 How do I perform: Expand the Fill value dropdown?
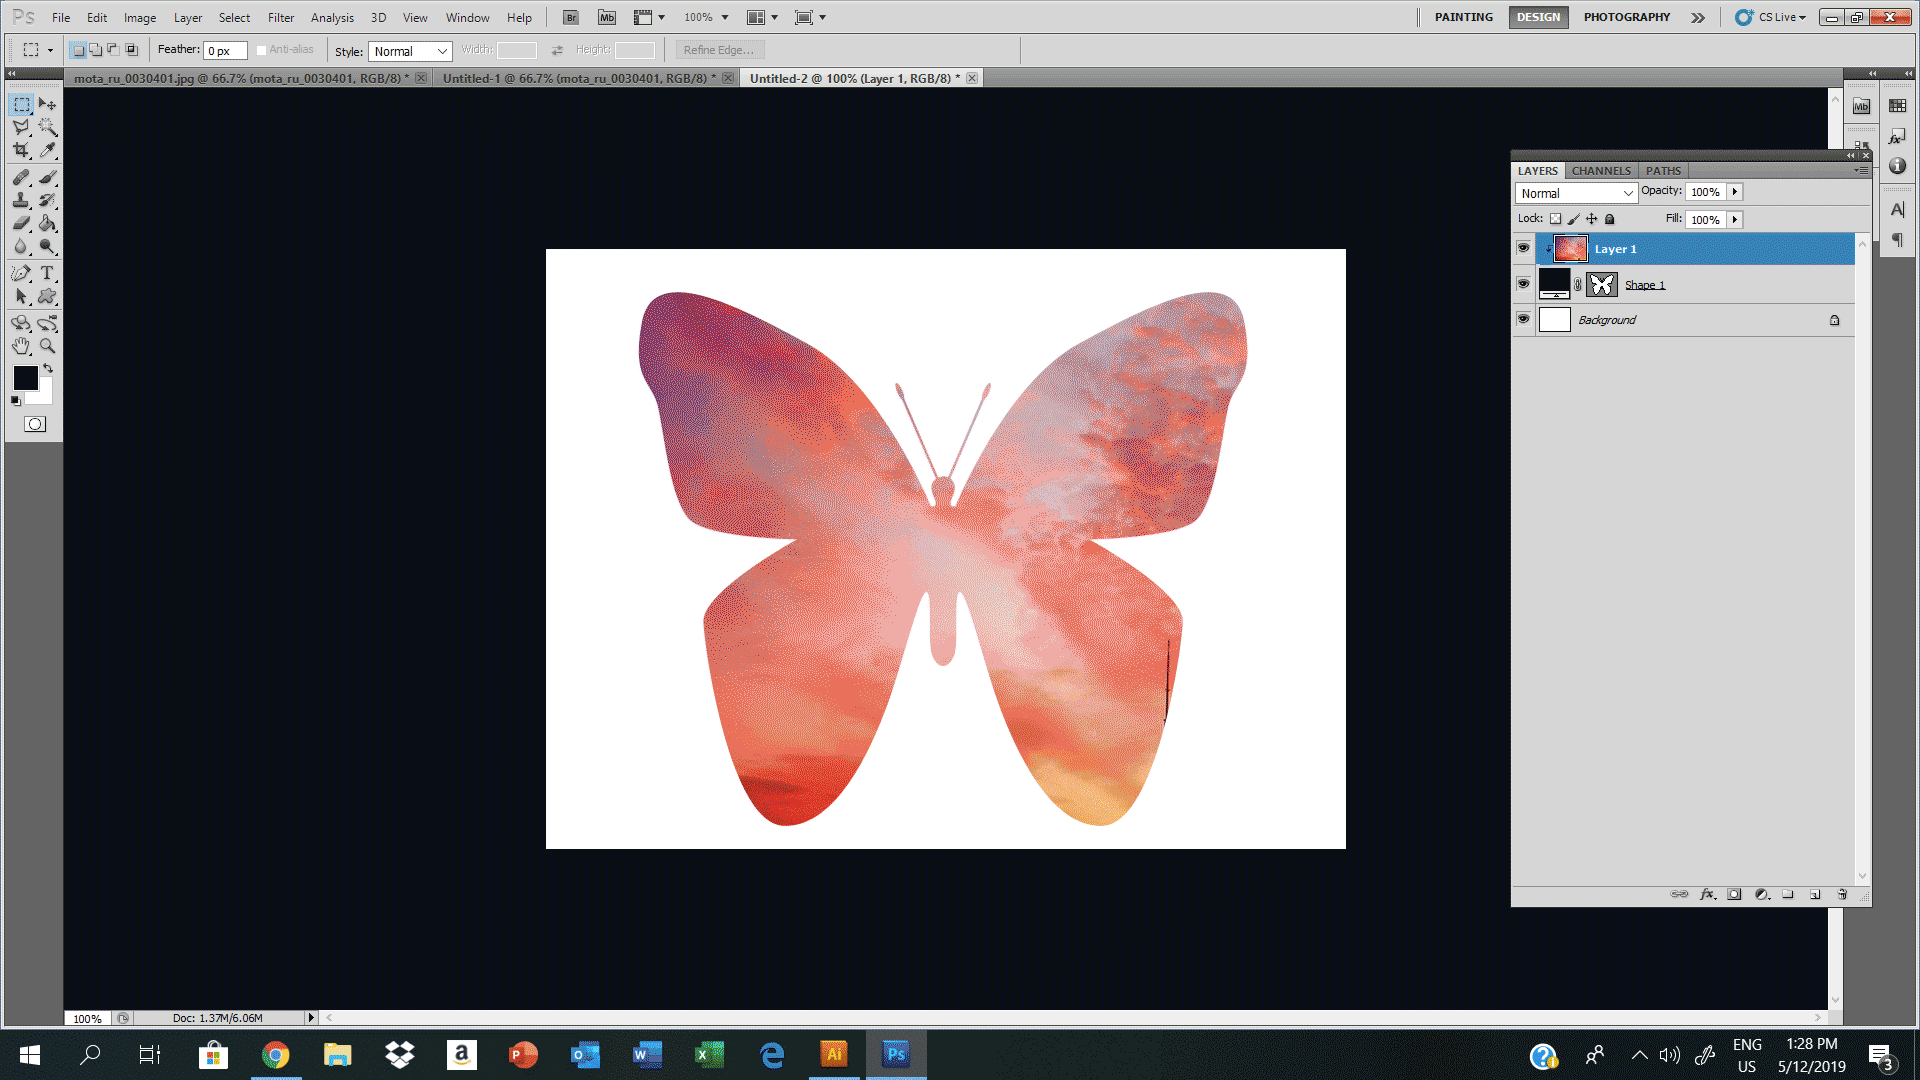(x=1735, y=219)
